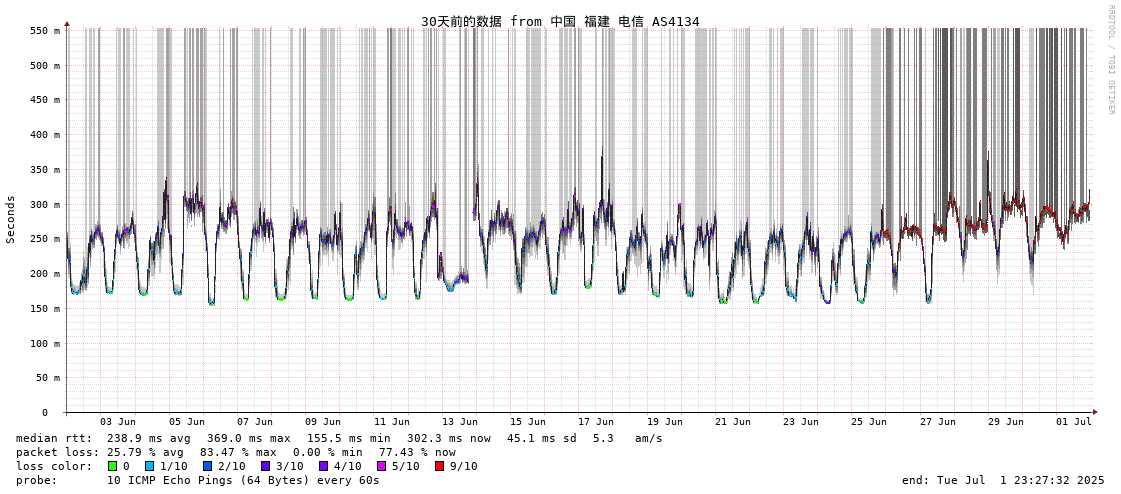Click the 3/10 loss color swatch

tap(265, 467)
